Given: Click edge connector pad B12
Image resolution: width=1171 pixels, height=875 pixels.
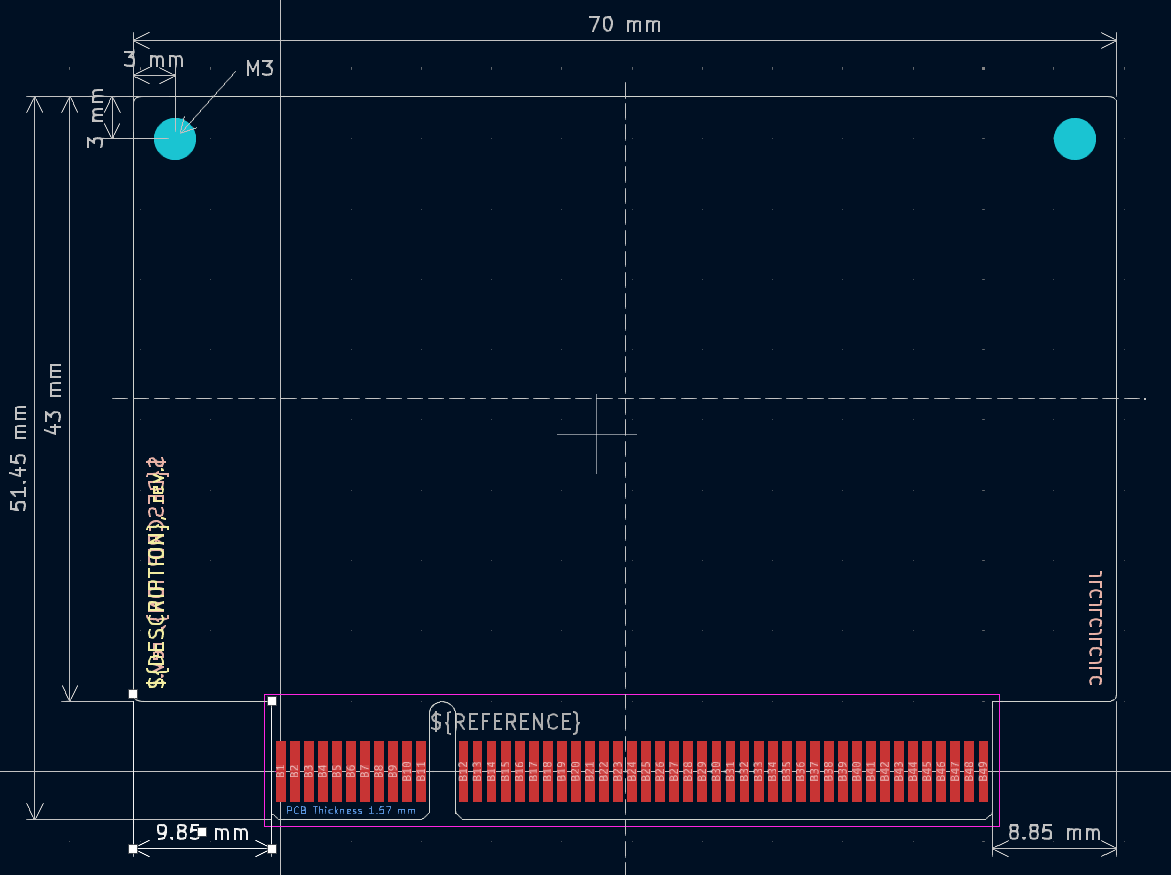Looking at the screenshot, I should click(x=463, y=771).
